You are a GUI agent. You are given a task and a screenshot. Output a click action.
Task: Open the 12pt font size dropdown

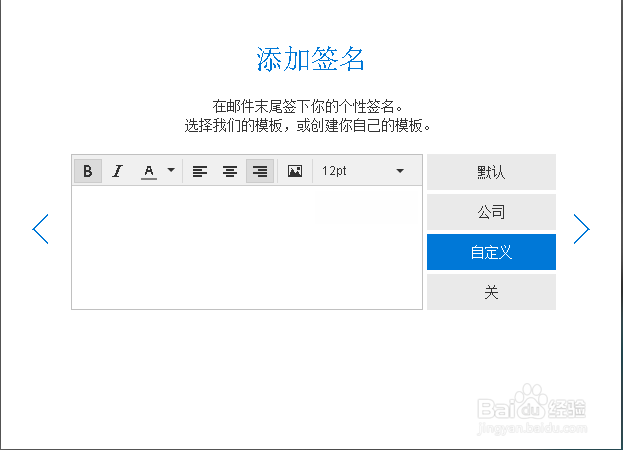point(363,171)
